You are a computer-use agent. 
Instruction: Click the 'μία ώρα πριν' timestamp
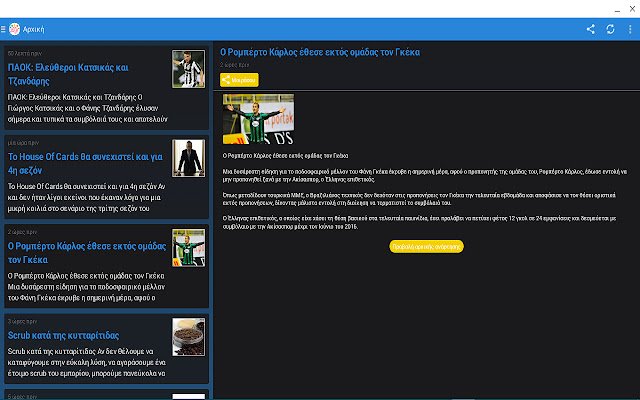pos(23,143)
